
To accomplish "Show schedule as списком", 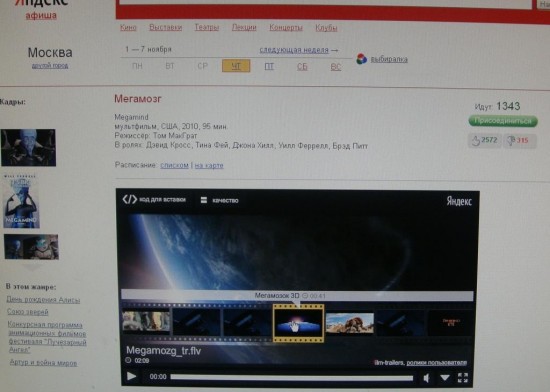I will [x=174, y=165].
